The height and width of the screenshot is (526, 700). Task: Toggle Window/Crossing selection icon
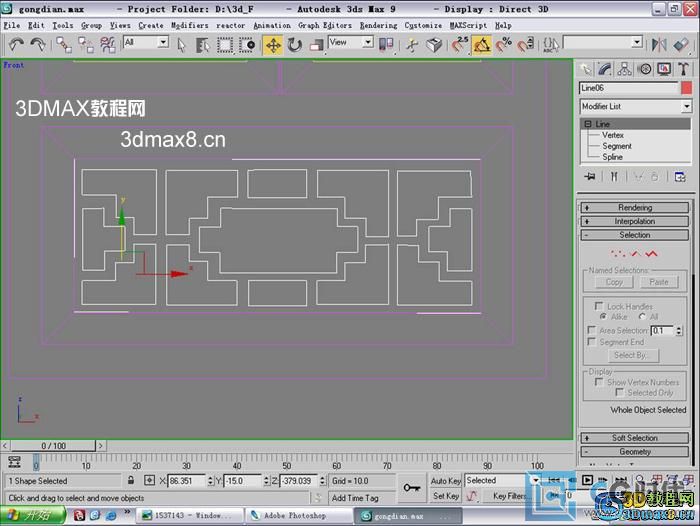246,45
